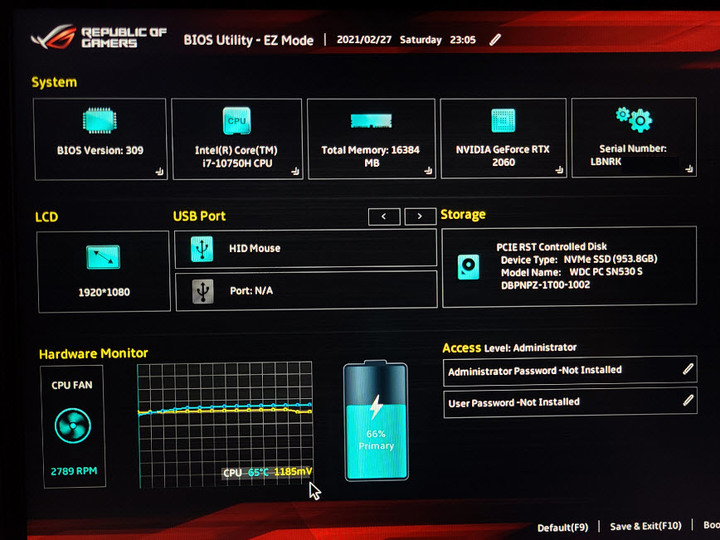Click the 1185mV voltage reading
Screen dimensions: 720x540
(293, 472)
